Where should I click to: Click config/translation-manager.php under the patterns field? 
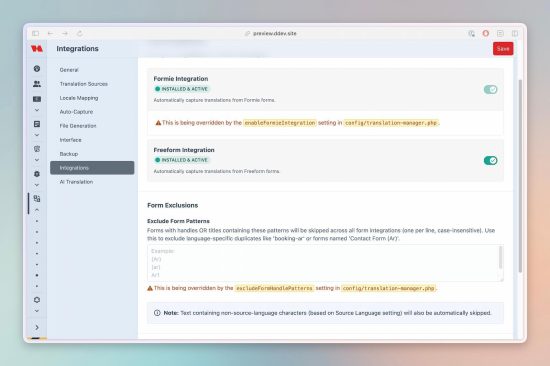tap(389, 288)
